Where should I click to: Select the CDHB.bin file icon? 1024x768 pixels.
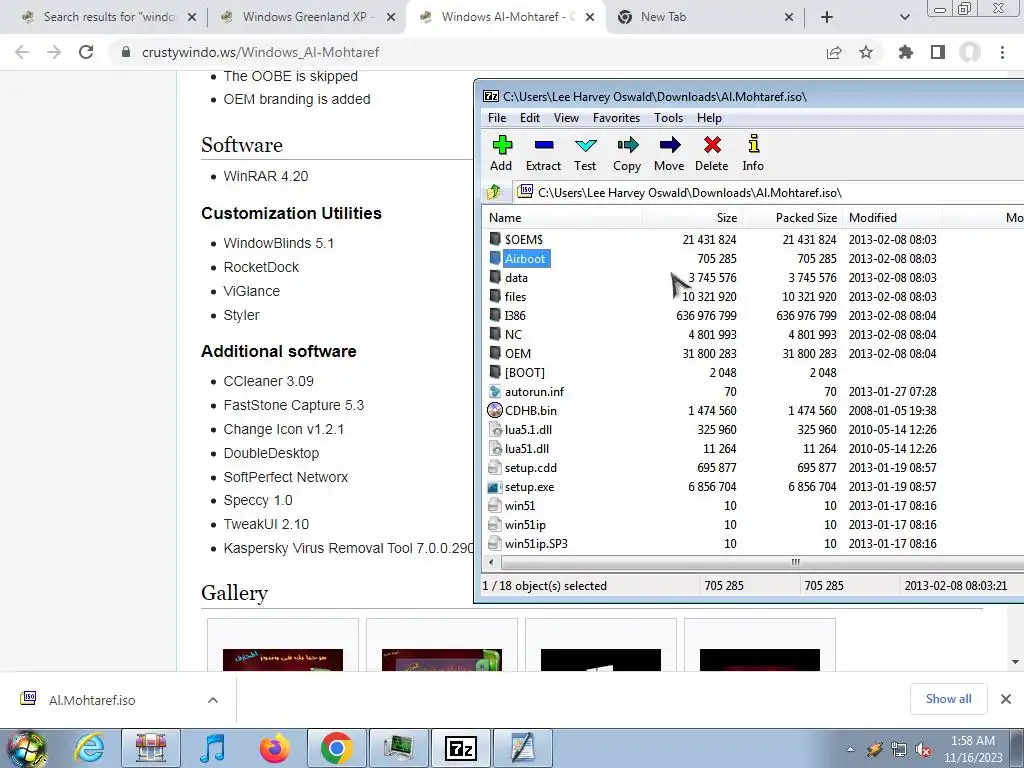(x=494, y=410)
